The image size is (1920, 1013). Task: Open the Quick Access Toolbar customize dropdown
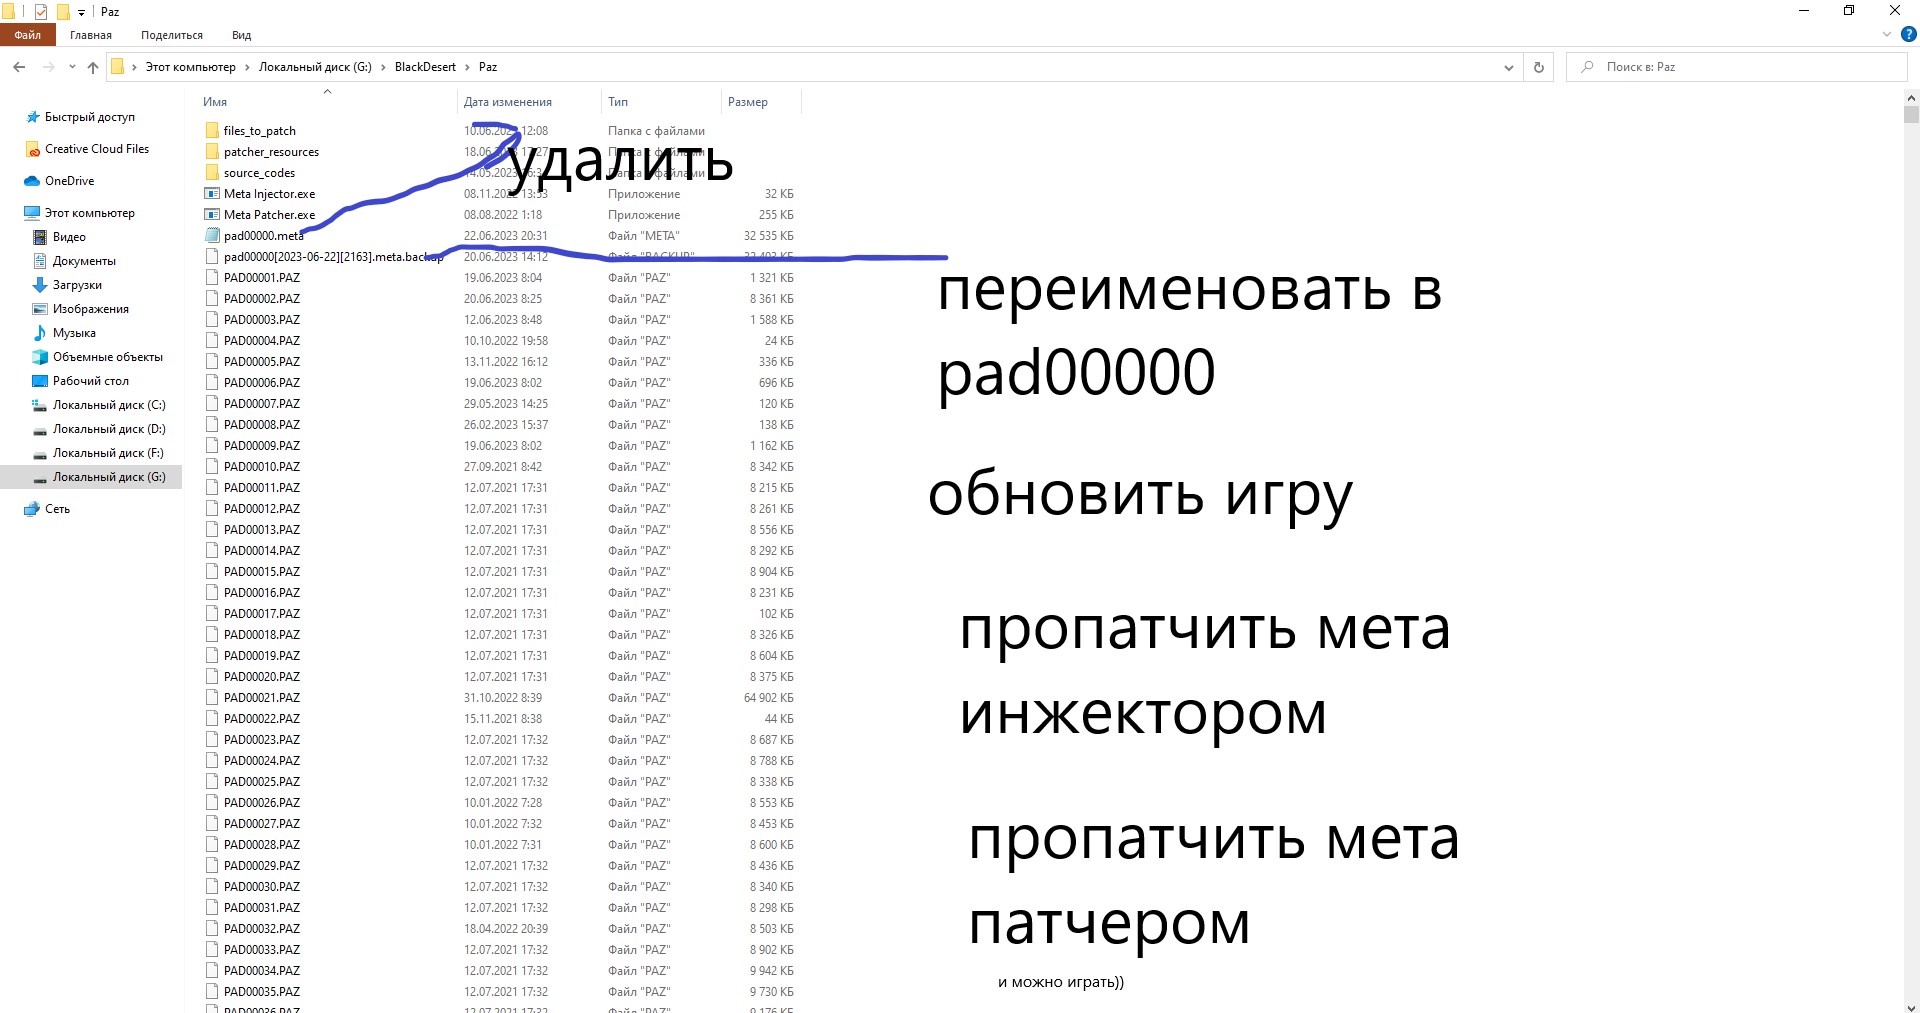(x=82, y=12)
